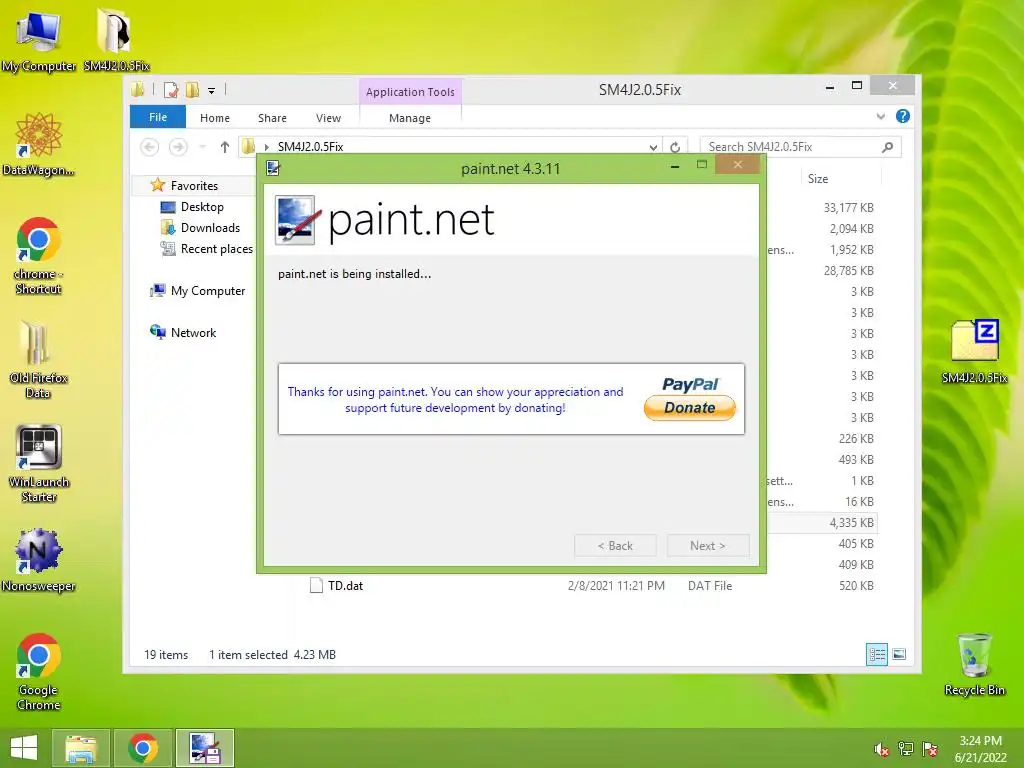This screenshot has height=768, width=1024.
Task: Switch to Share ribbon tab
Action: click(x=272, y=118)
